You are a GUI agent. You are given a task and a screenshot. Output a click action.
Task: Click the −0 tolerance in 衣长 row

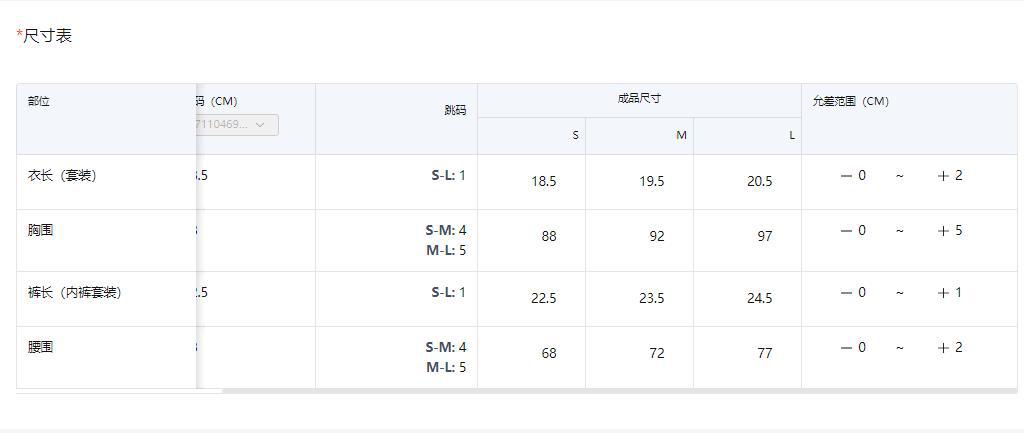853,176
